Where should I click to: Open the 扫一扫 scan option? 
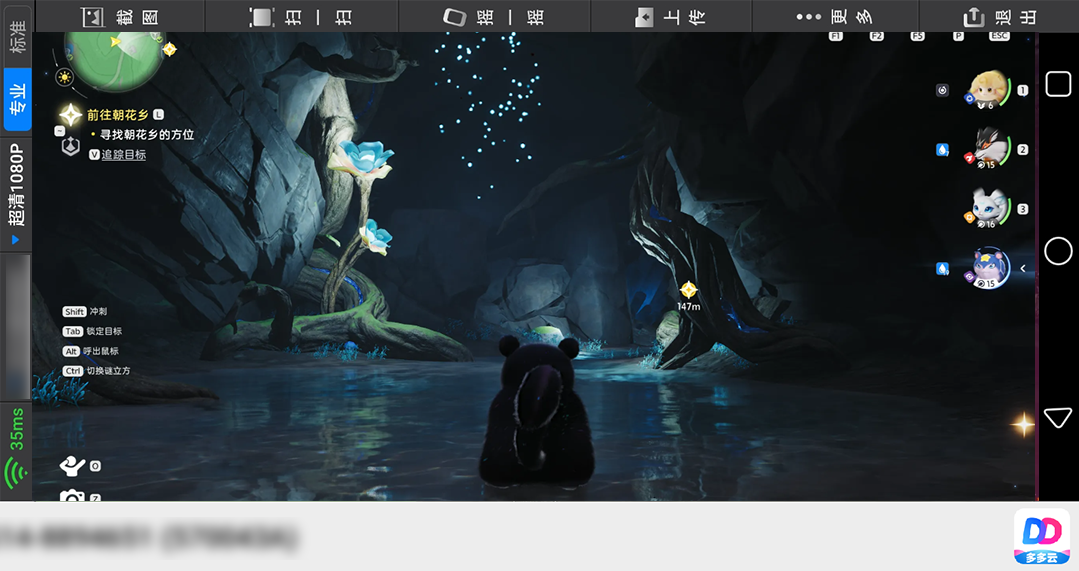pyautogui.click(x=301, y=17)
